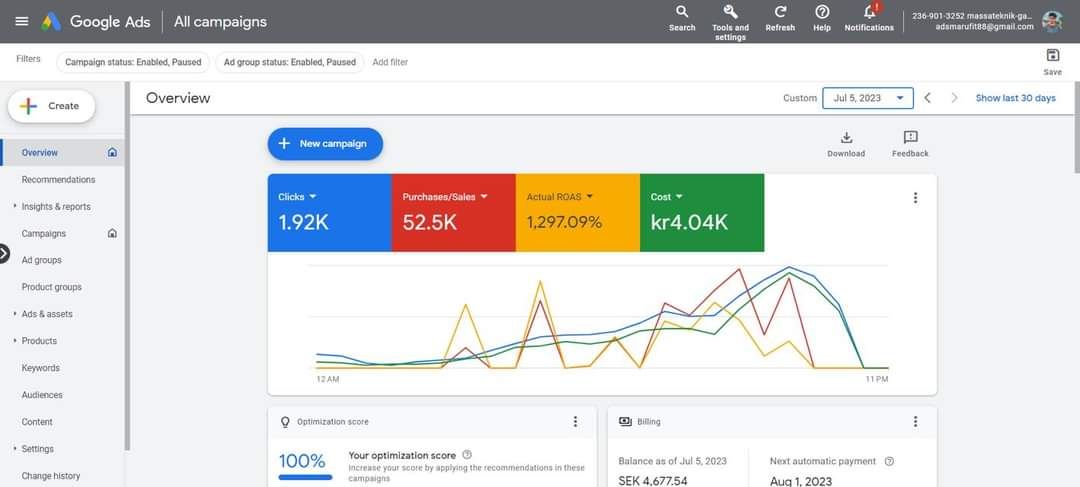Expand the collapsed side panel arrow
The height and width of the screenshot is (487, 1080).
point(3,253)
